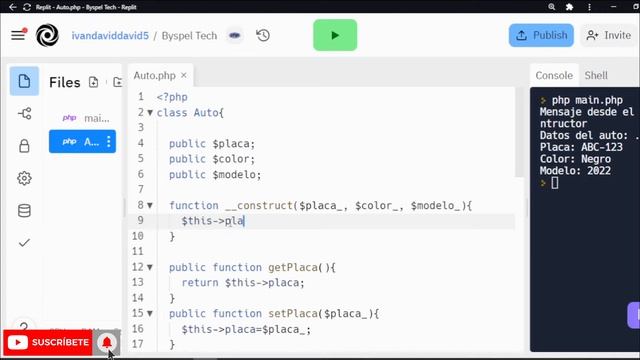This screenshot has height=360, width=640.
Task: Click the 'return $this->placa;' line
Action: tap(243, 282)
